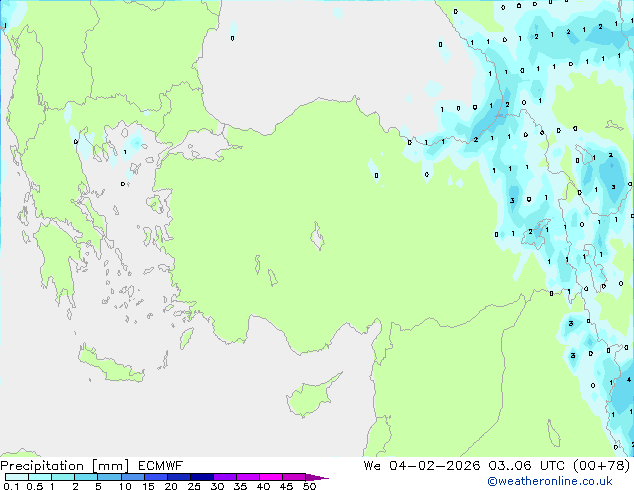Click the '45' legend value
The width and height of the screenshot is (634, 490).
click(x=286, y=486)
